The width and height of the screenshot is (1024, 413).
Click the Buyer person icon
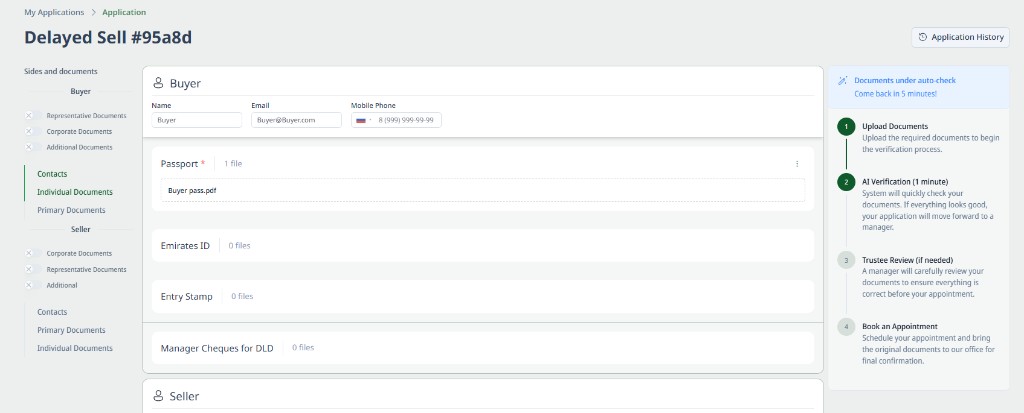tap(158, 83)
